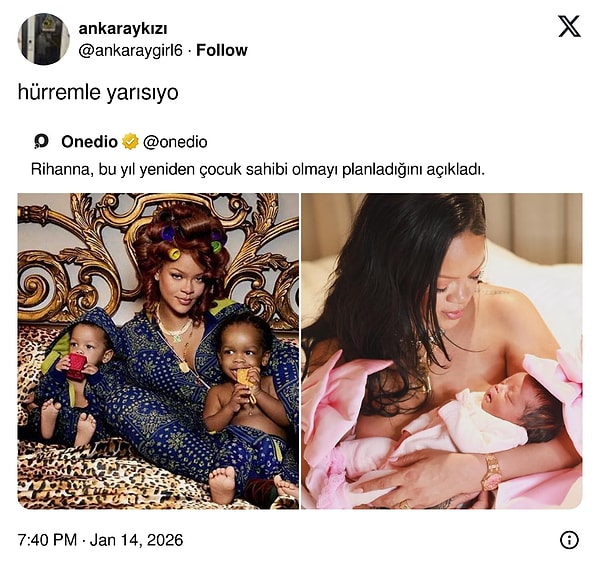The height and width of the screenshot is (570, 600).
Task: Open the Onedio display name
Action: point(89,142)
